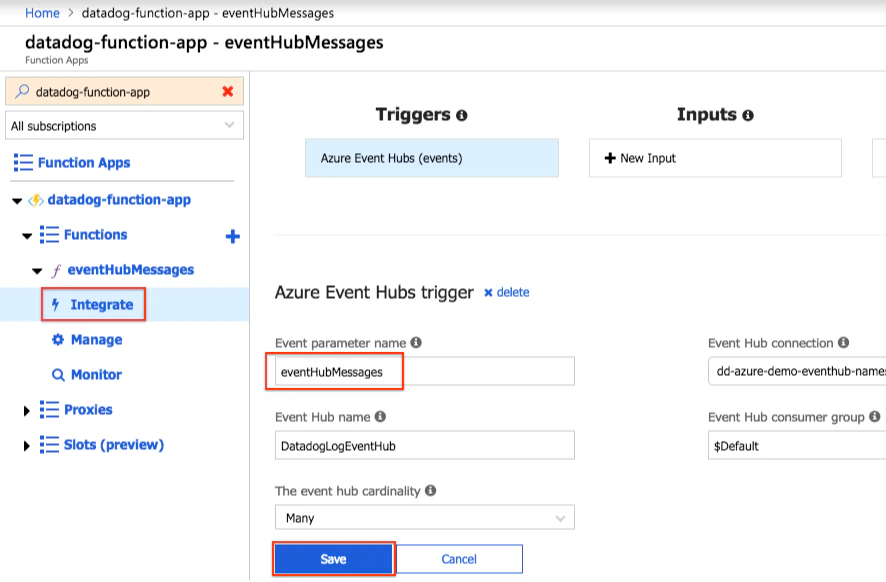Open info icon beside event hub cardinality
The height and width of the screenshot is (582, 886).
click(431, 490)
